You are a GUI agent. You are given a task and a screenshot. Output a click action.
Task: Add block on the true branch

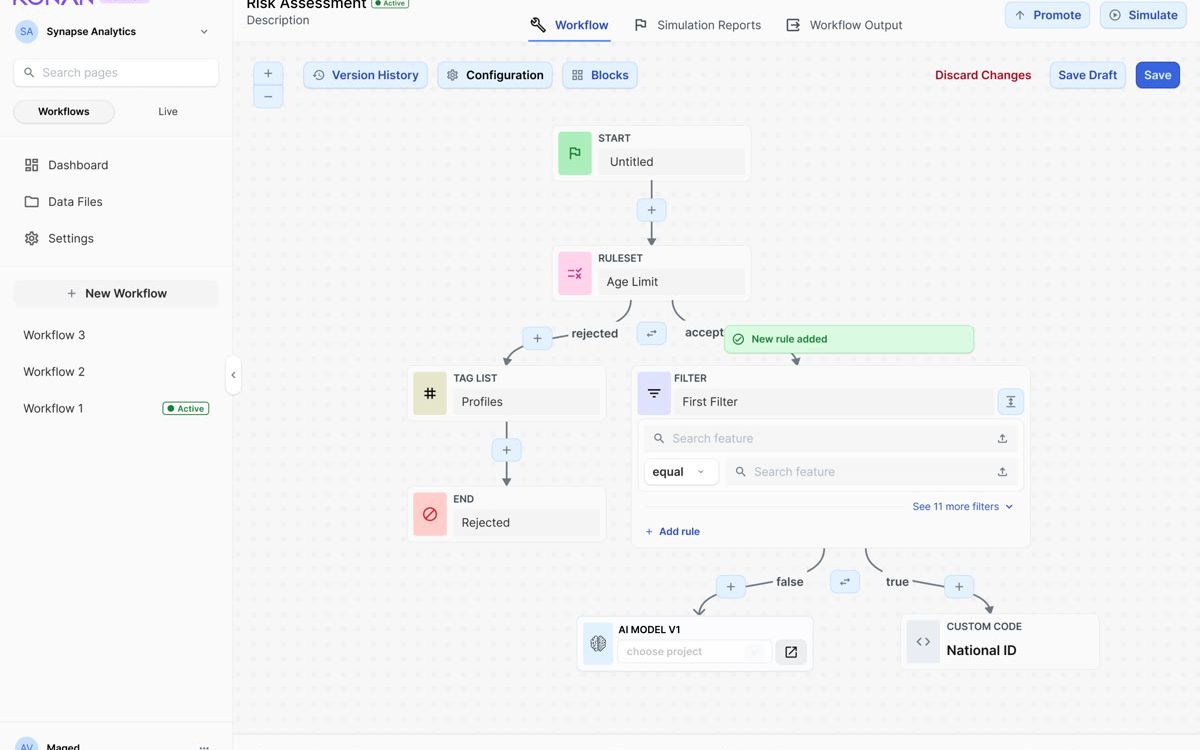959,587
